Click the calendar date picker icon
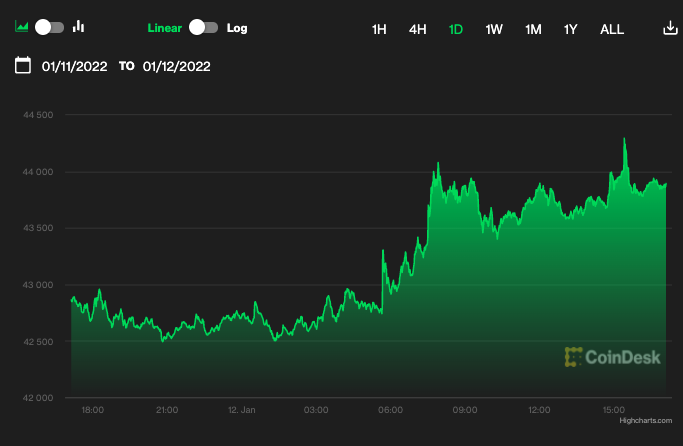The height and width of the screenshot is (446, 683). coord(22,66)
